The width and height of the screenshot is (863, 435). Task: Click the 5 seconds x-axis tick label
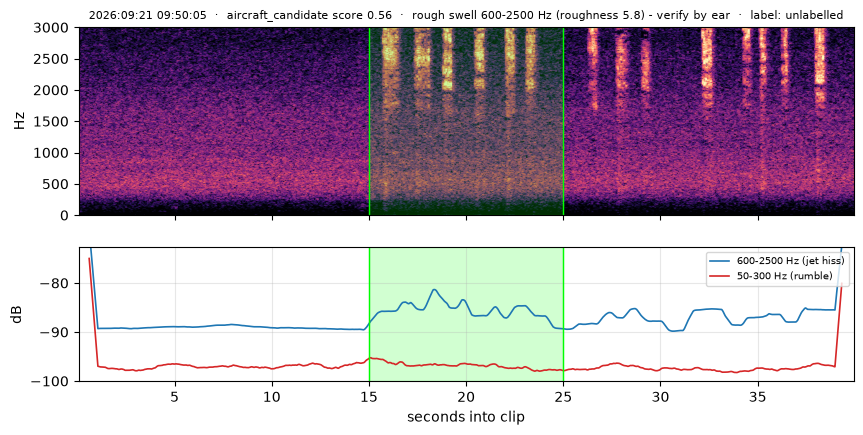point(175,396)
